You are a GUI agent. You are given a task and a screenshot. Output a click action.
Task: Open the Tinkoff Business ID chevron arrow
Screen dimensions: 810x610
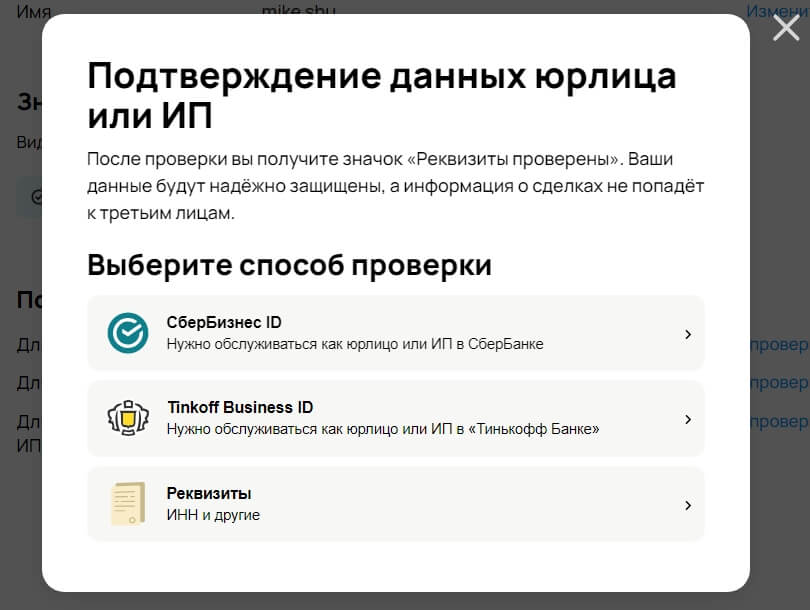[688, 419]
